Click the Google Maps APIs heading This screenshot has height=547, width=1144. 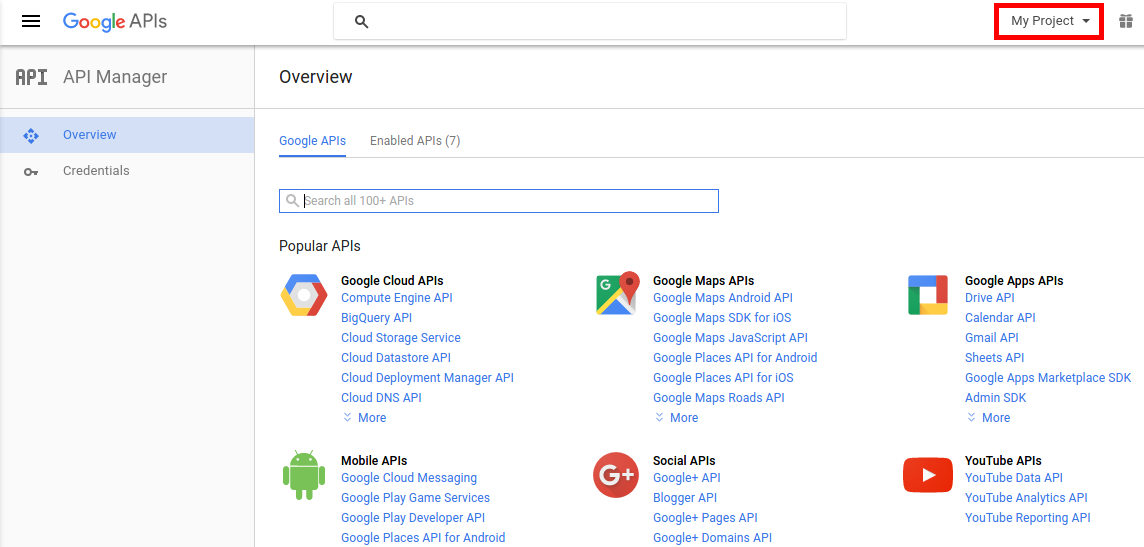[703, 280]
